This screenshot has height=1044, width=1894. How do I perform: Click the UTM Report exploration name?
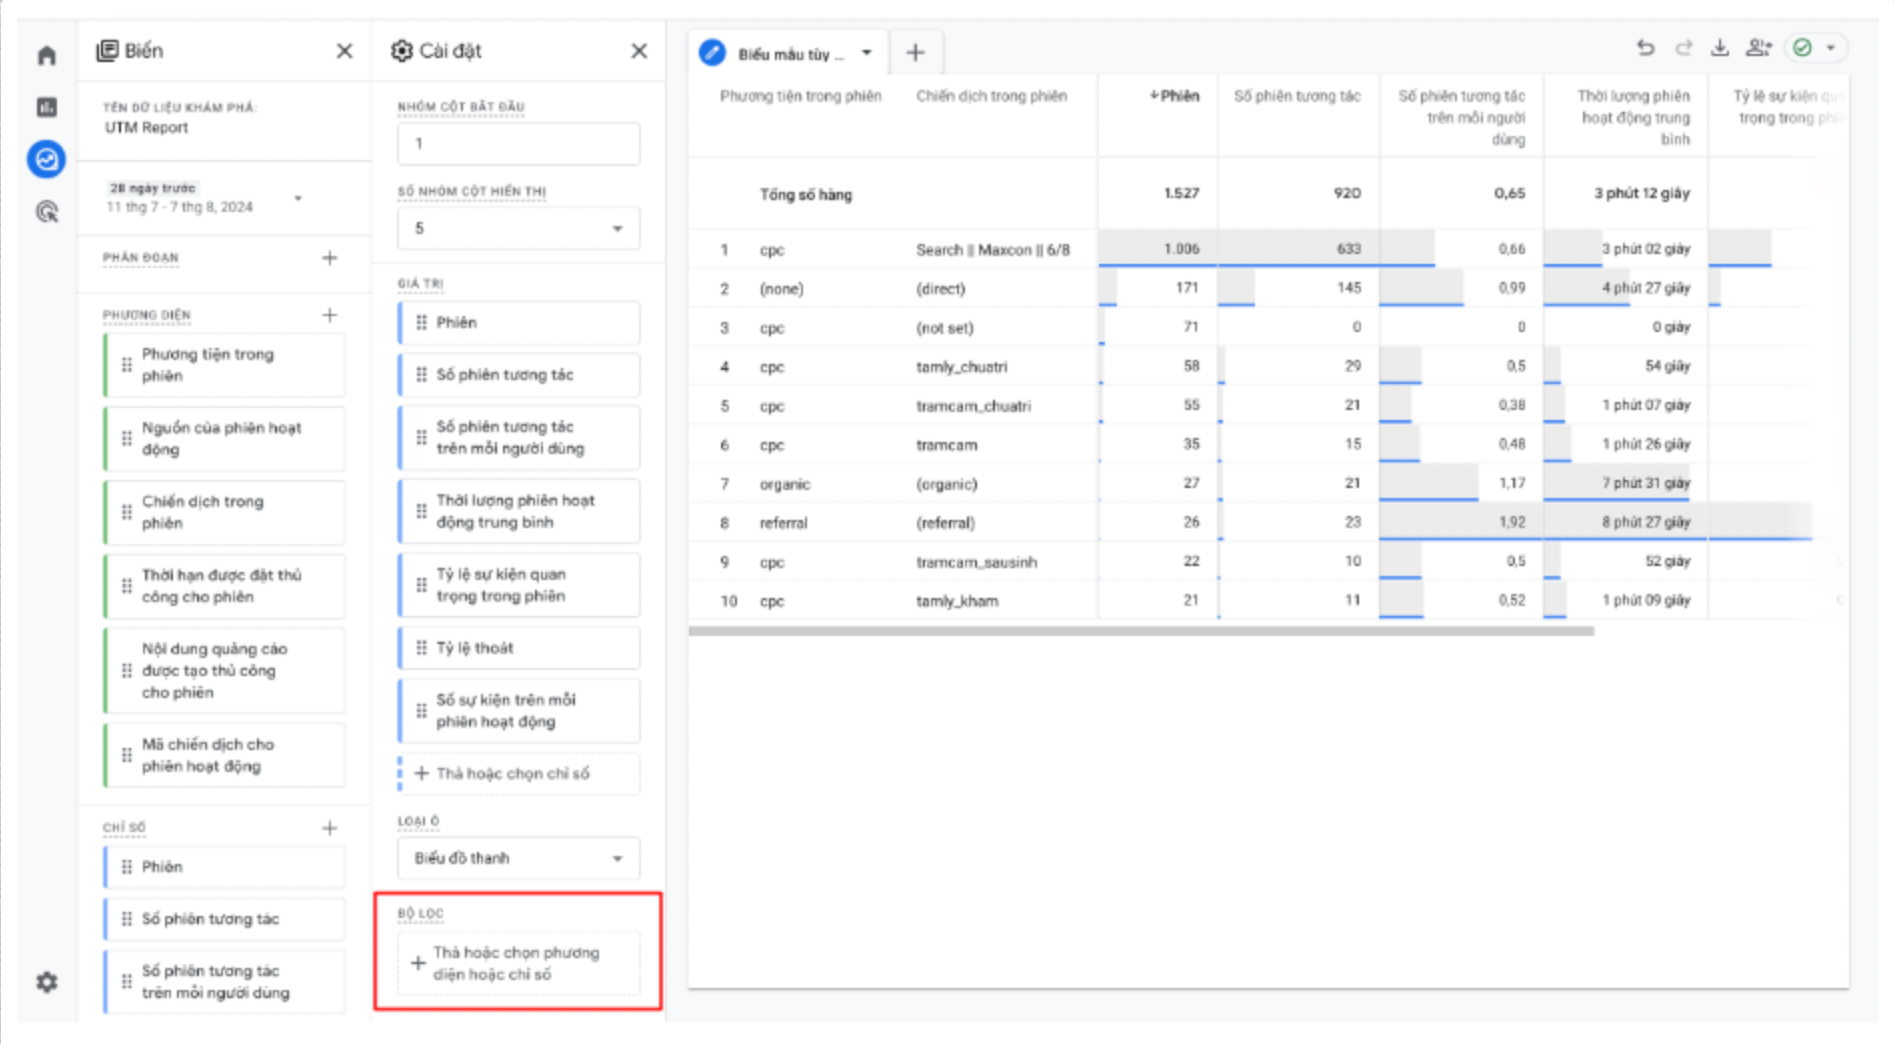tap(147, 128)
